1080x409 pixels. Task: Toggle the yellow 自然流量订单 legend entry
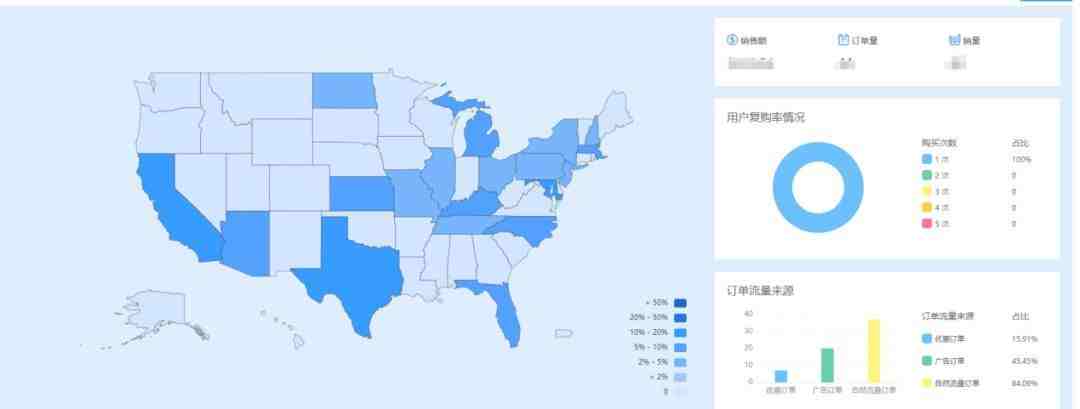(x=951, y=383)
